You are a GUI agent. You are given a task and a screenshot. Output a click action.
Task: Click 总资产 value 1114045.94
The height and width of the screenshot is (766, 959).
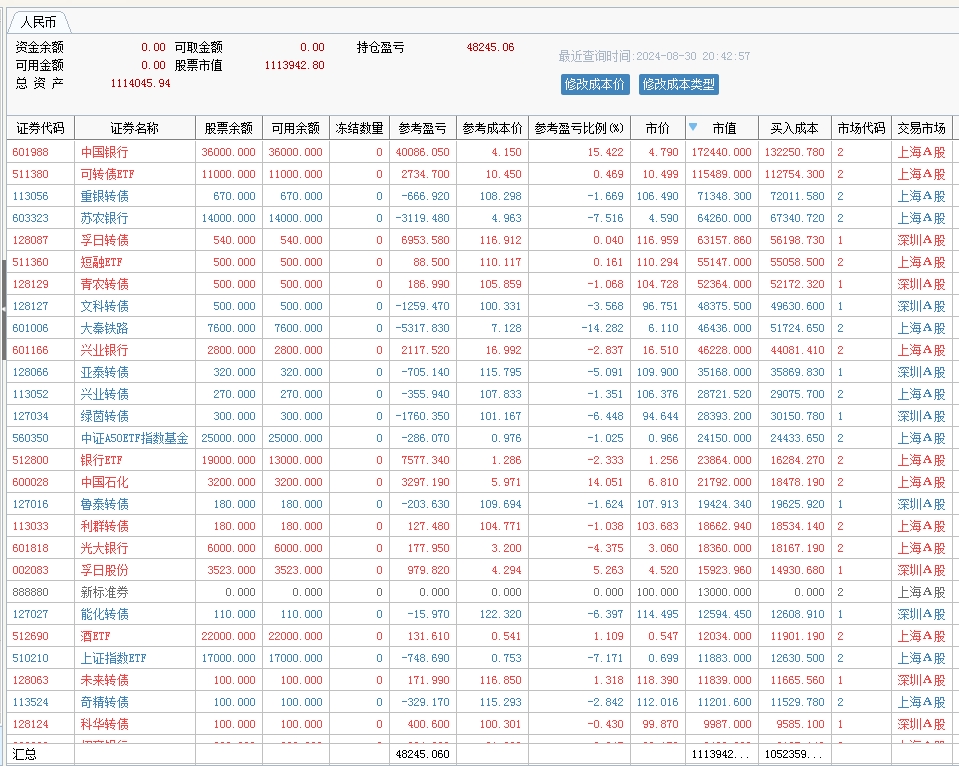tap(141, 83)
